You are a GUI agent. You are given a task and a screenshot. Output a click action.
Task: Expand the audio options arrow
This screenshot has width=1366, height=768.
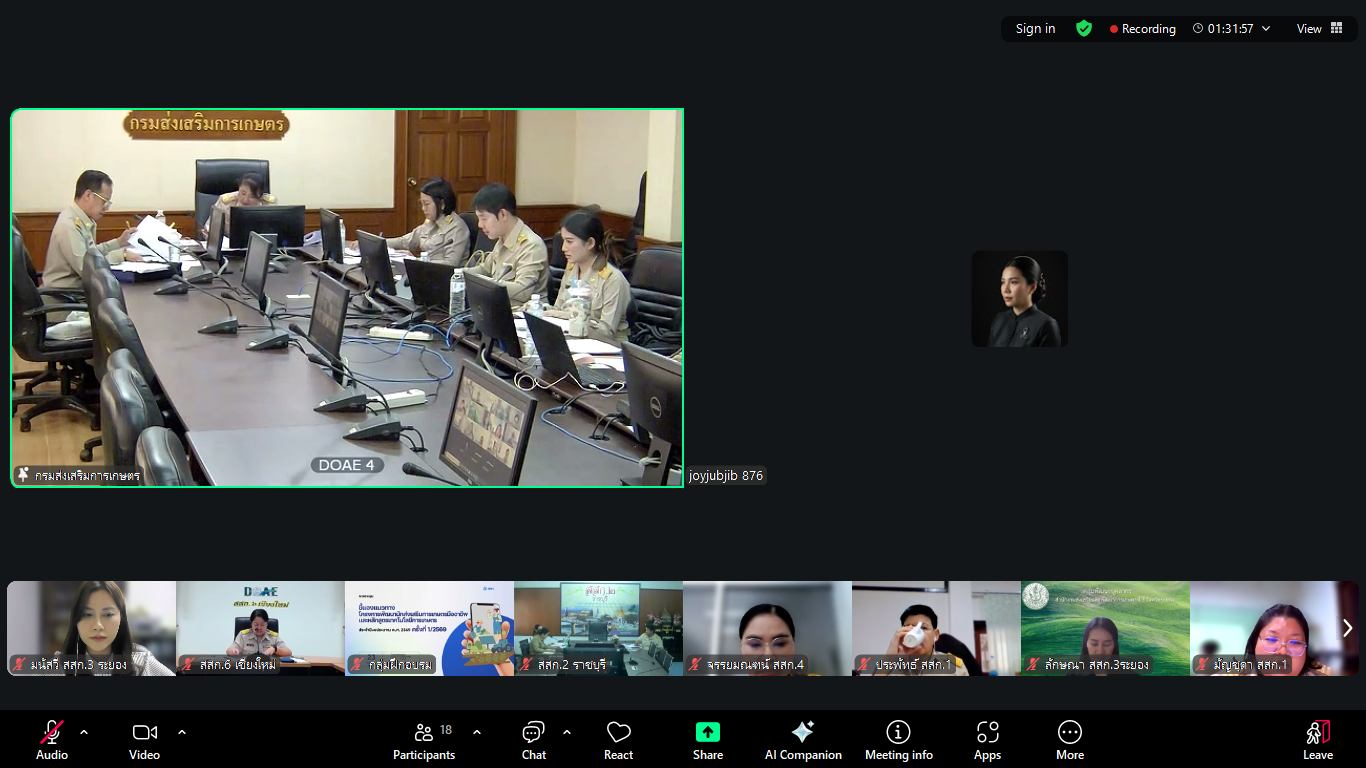[x=84, y=732]
